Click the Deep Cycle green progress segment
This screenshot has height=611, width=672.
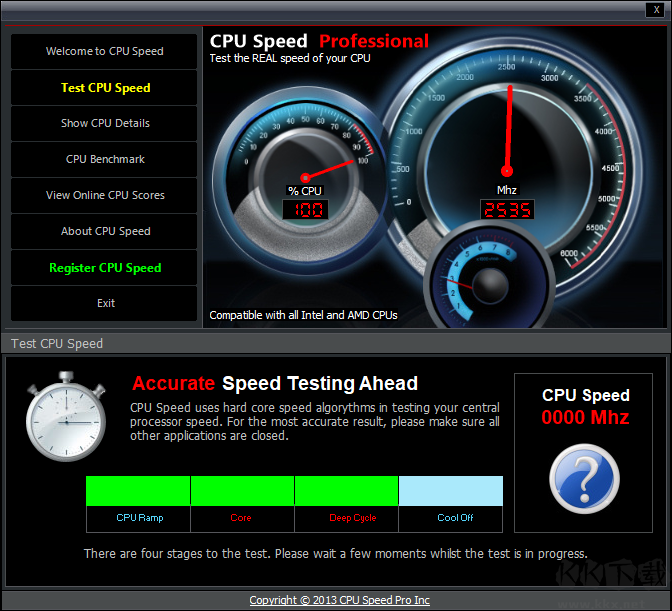click(346, 491)
